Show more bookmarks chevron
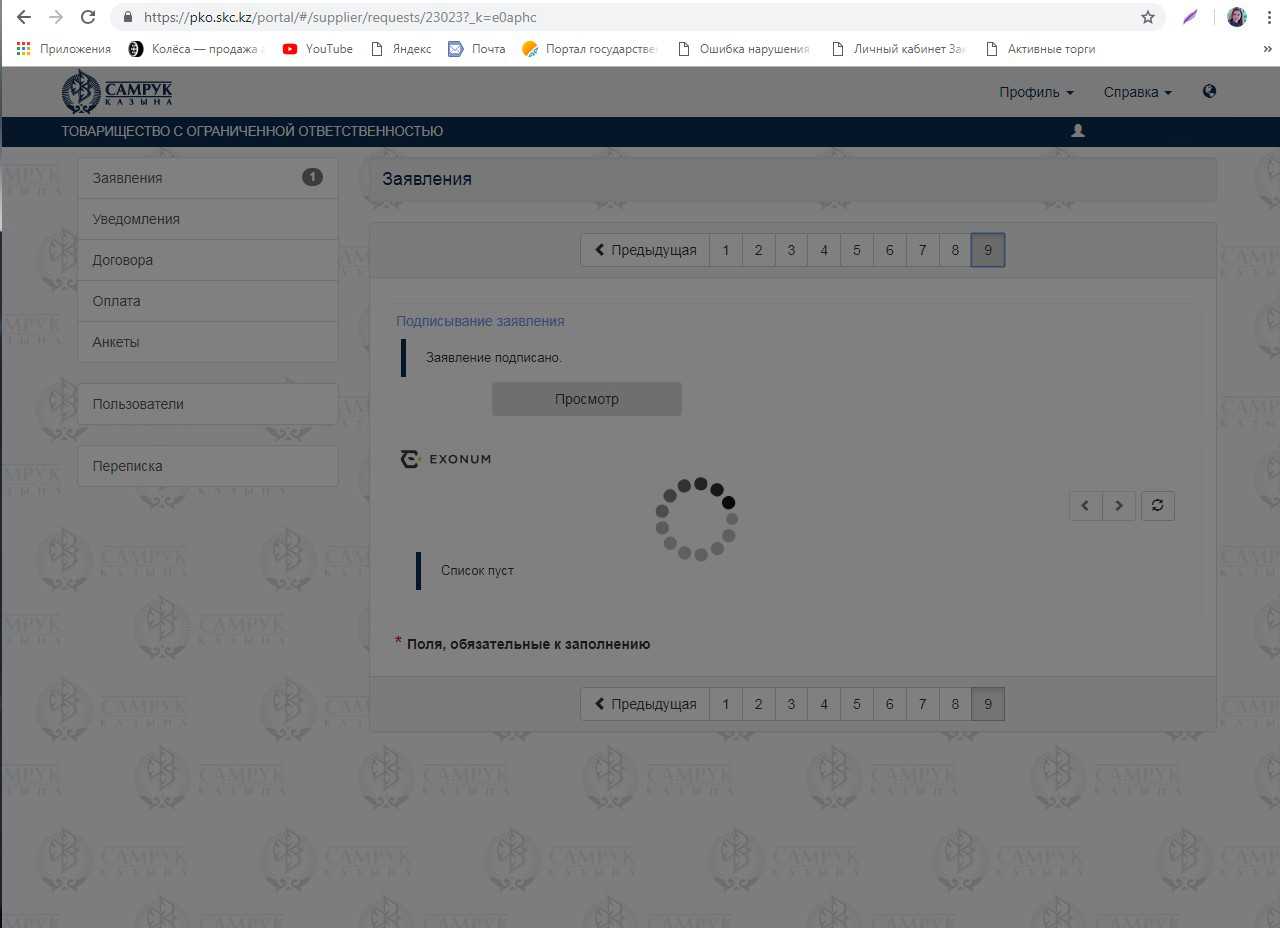Image resolution: width=1280 pixels, height=928 pixels. (x=1267, y=48)
